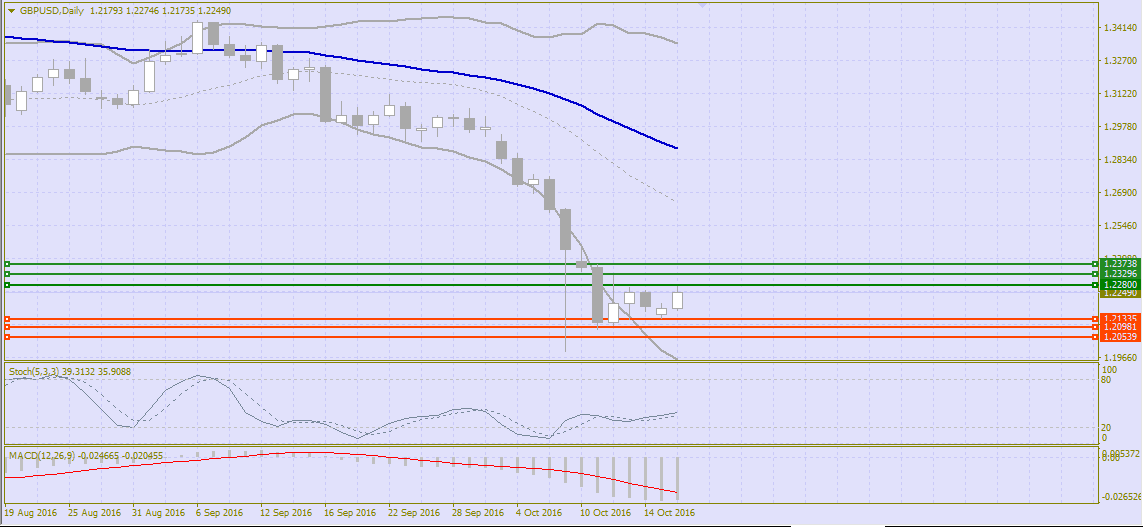The width and height of the screenshot is (1143, 527).
Task: Click the orange 1.20539 price label
Action: tap(1120, 337)
